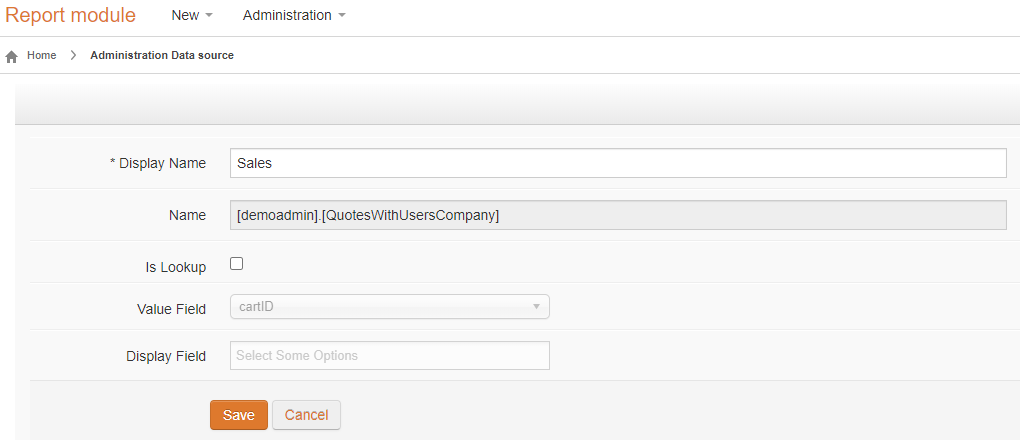Image resolution: width=1020 pixels, height=440 pixels.
Task: Click the New menu caret arrow
Action: (x=209, y=16)
